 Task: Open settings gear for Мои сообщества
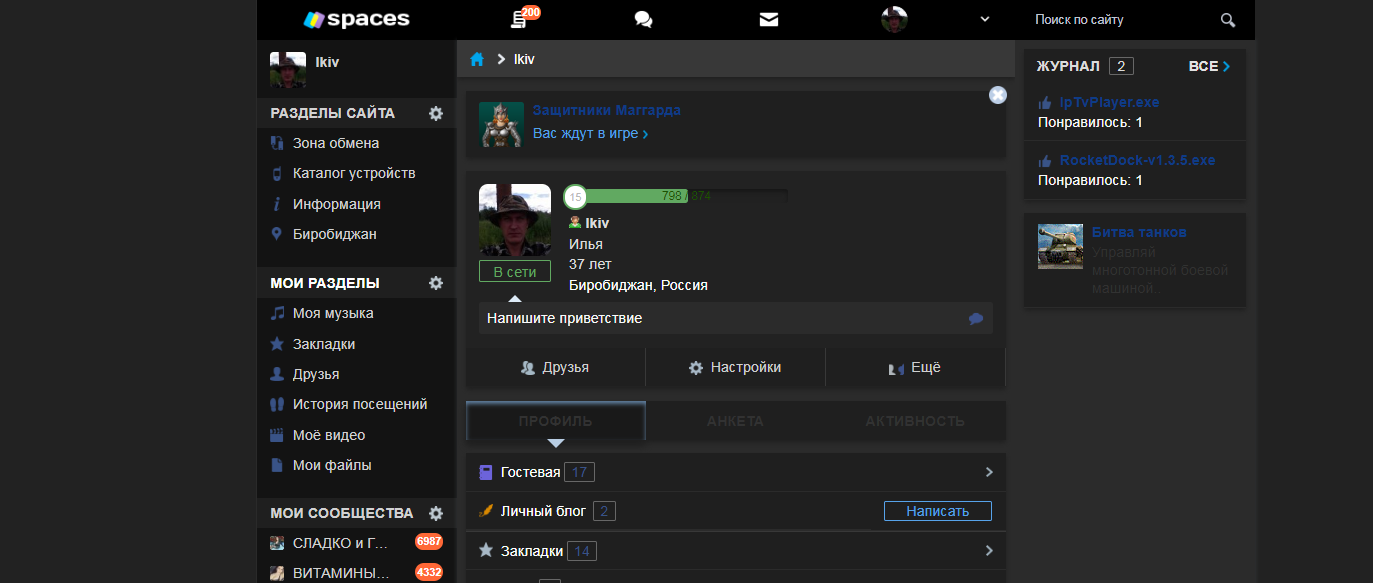436,513
